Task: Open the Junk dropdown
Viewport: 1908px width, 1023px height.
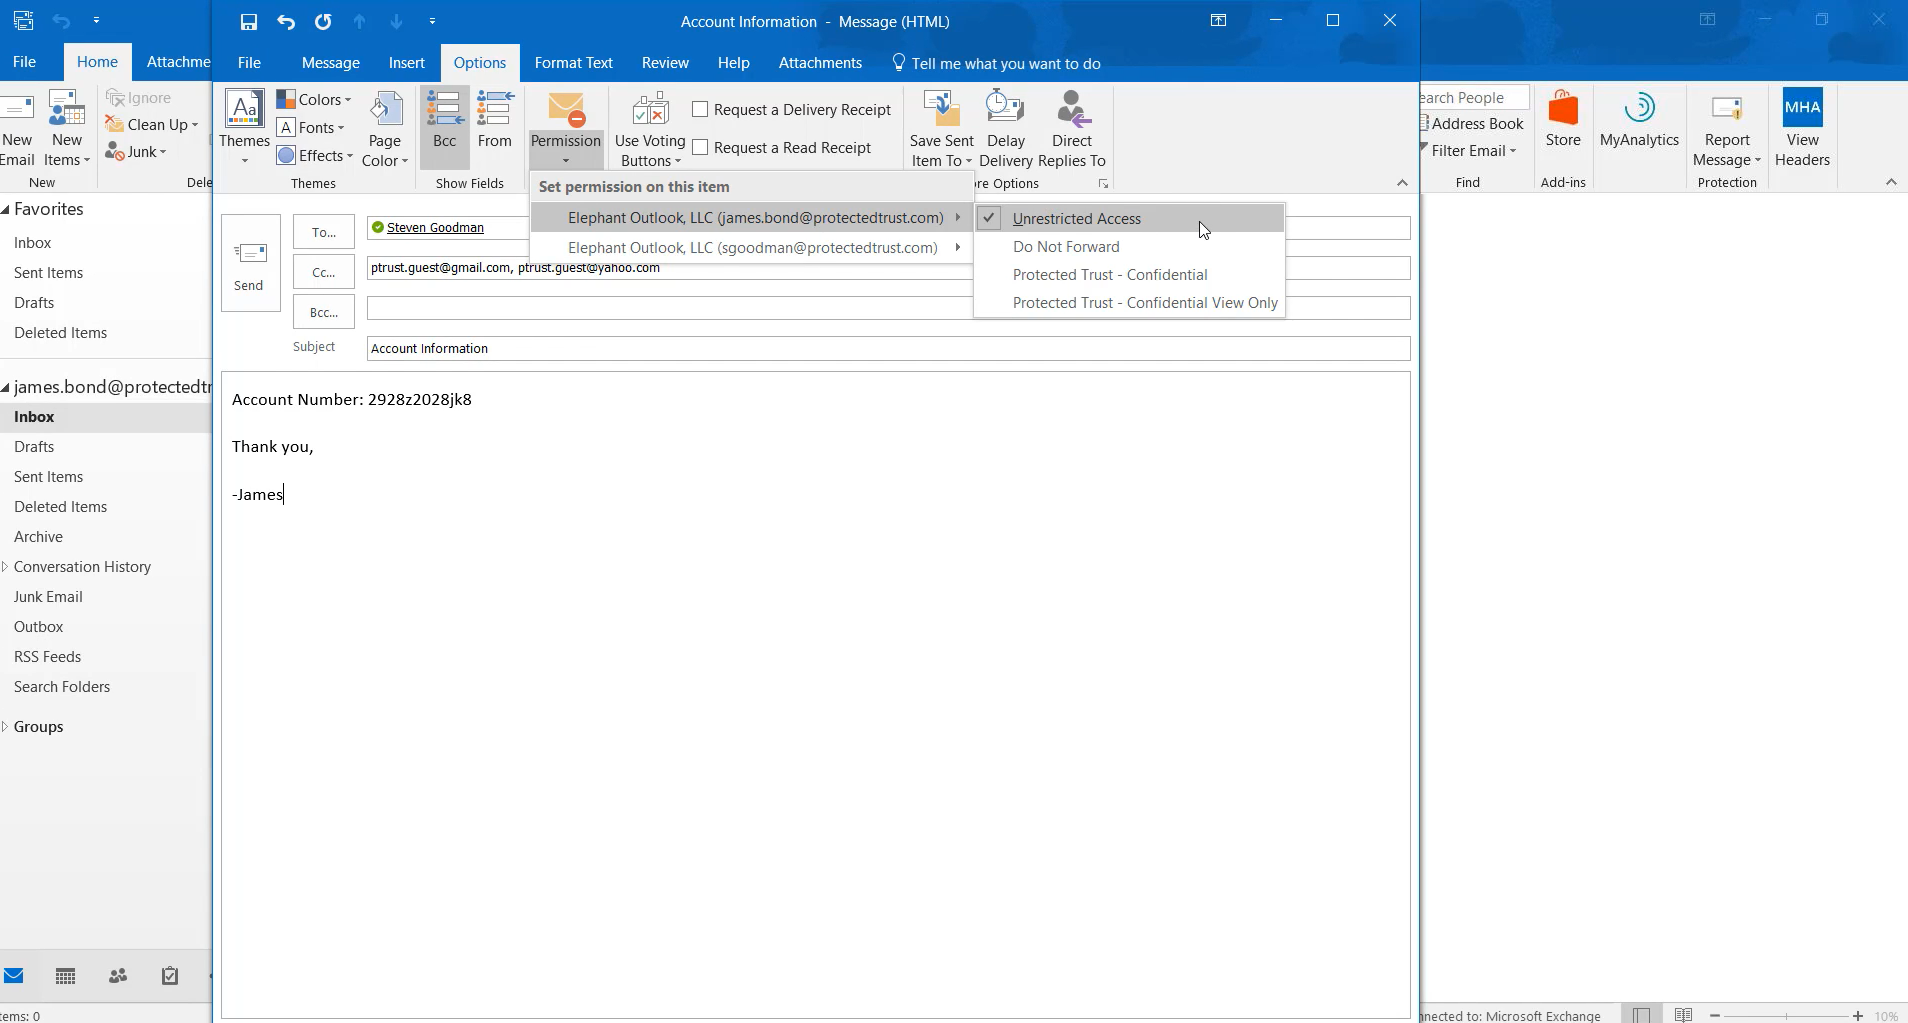Action: pyautogui.click(x=137, y=151)
